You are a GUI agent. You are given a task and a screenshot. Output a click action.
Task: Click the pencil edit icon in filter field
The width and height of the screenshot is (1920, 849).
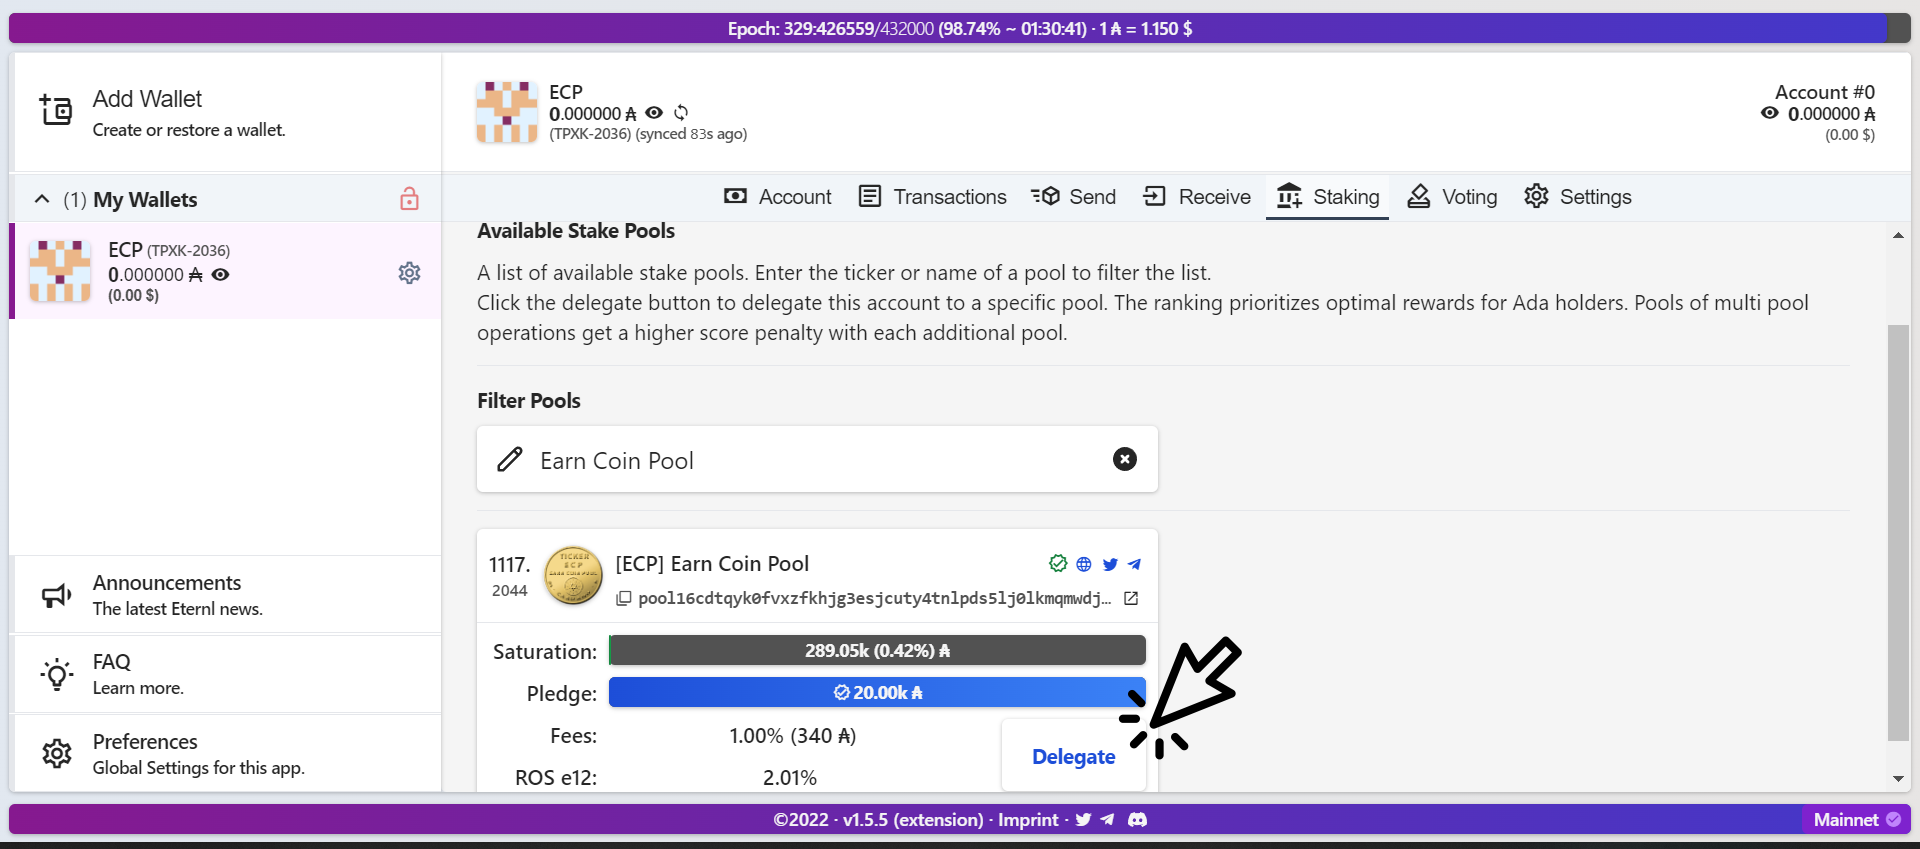(510, 459)
